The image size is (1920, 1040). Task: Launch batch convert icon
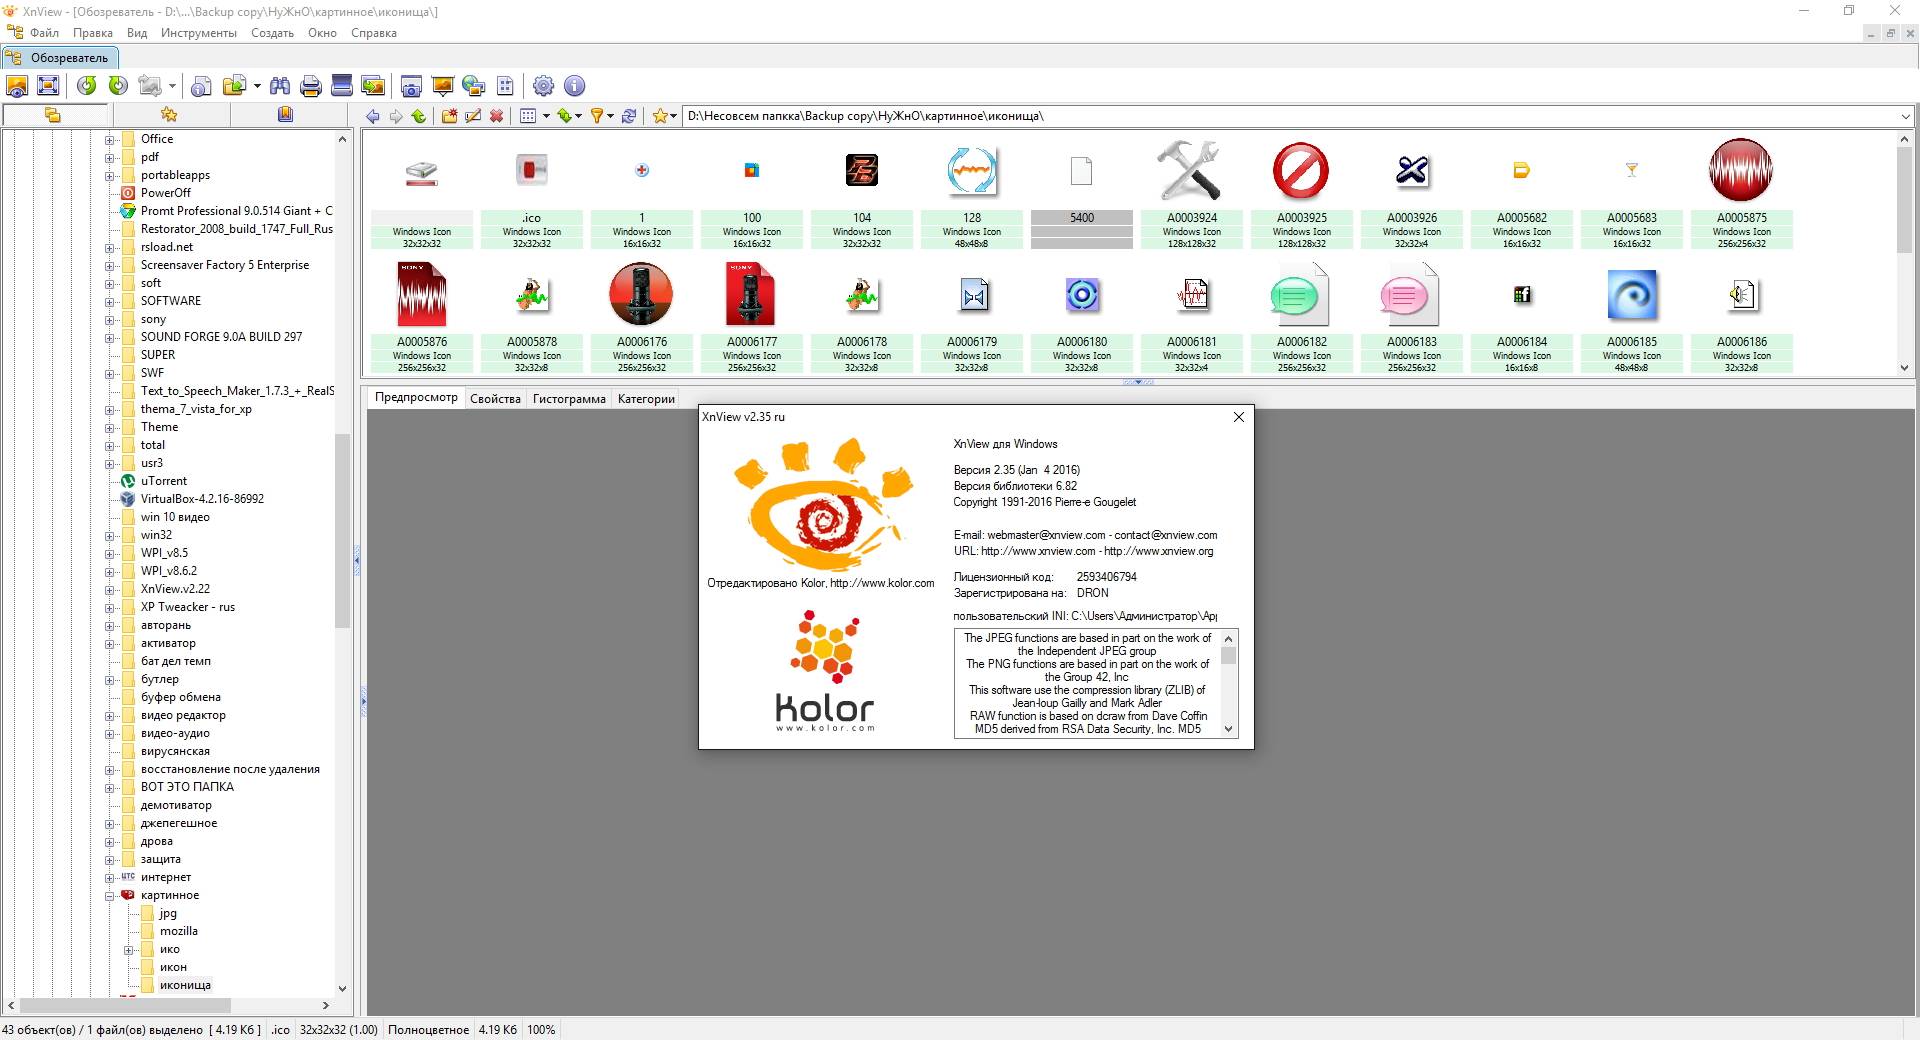point(373,86)
